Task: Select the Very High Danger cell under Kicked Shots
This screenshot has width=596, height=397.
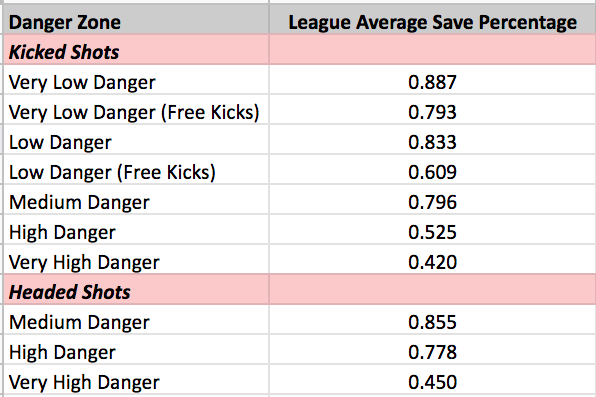Action: [x=136, y=259]
